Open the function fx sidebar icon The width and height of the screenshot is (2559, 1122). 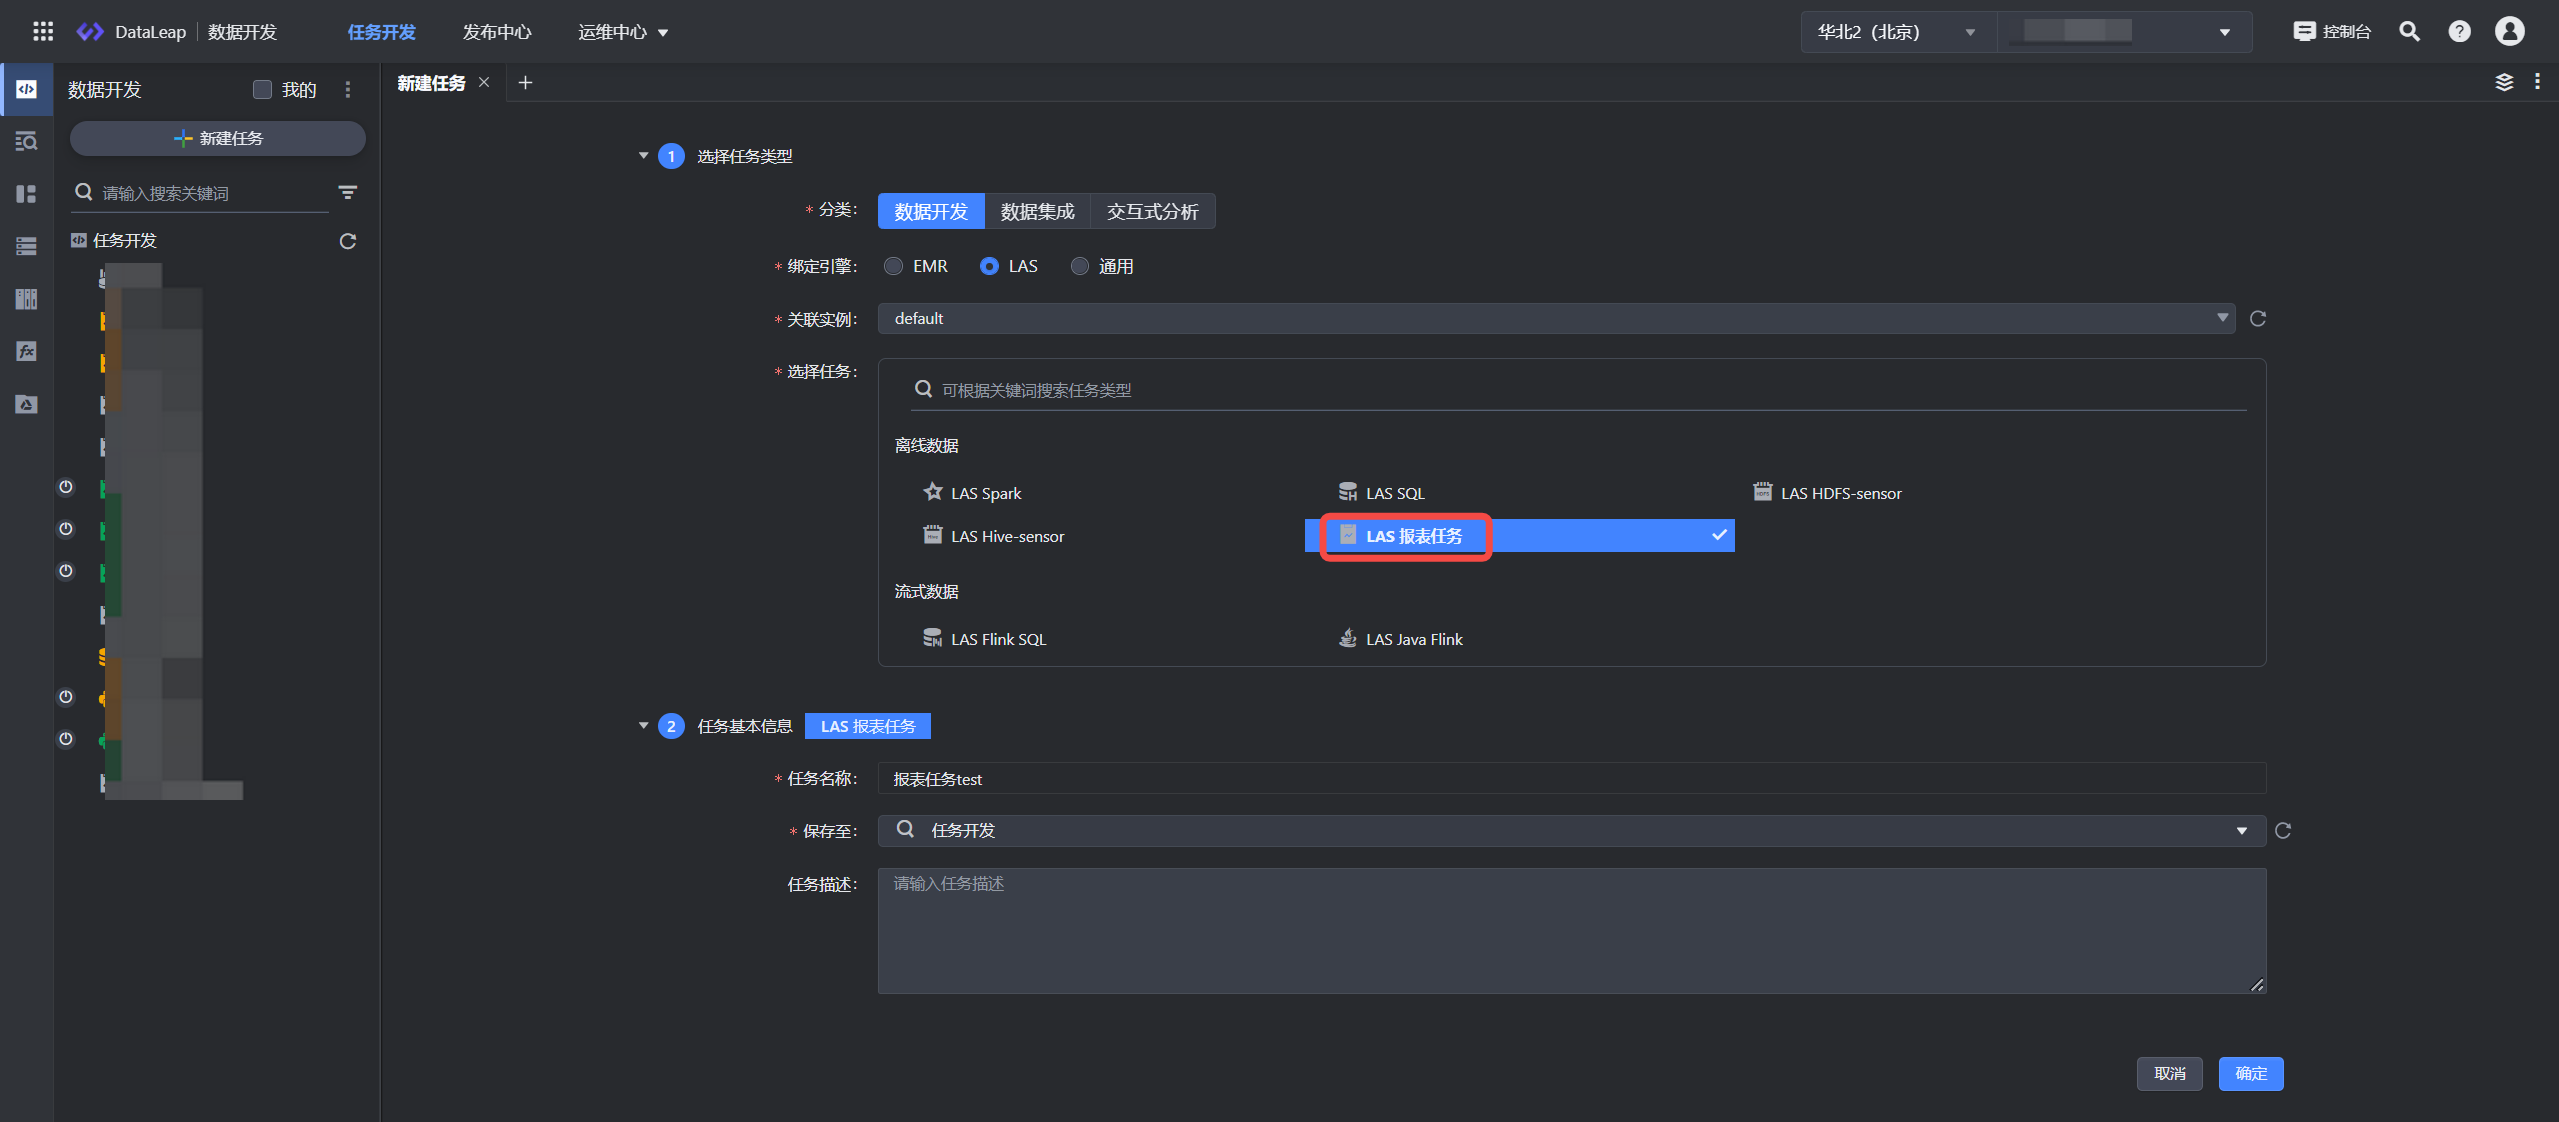[x=27, y=351]
